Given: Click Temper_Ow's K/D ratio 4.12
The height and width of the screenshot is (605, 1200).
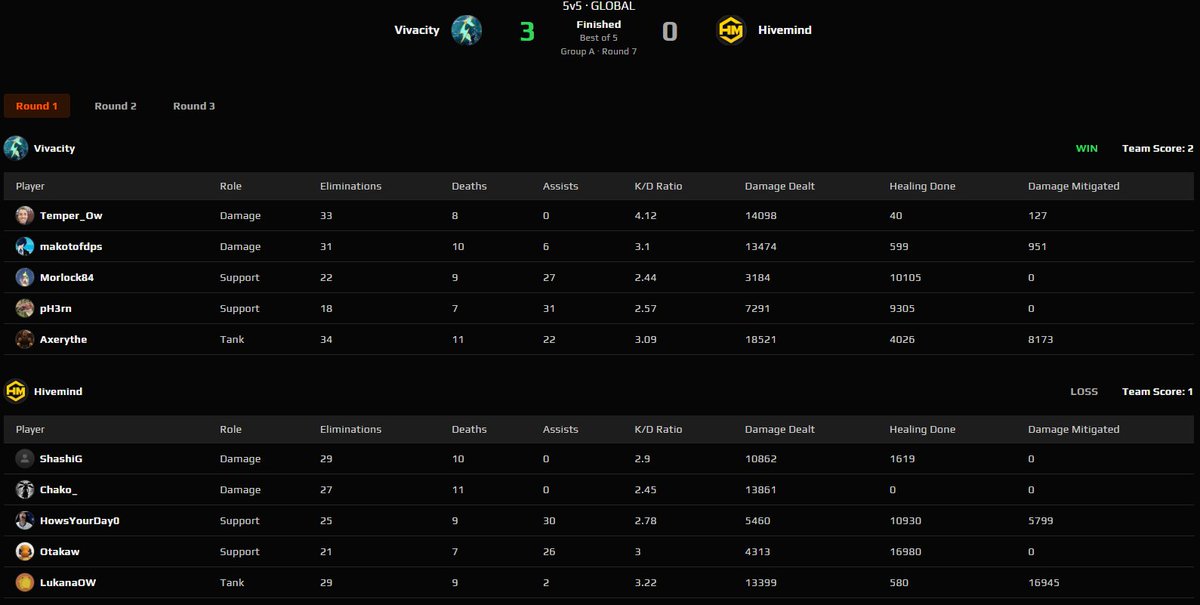Looking at the screenshot, I should point(646,215).
